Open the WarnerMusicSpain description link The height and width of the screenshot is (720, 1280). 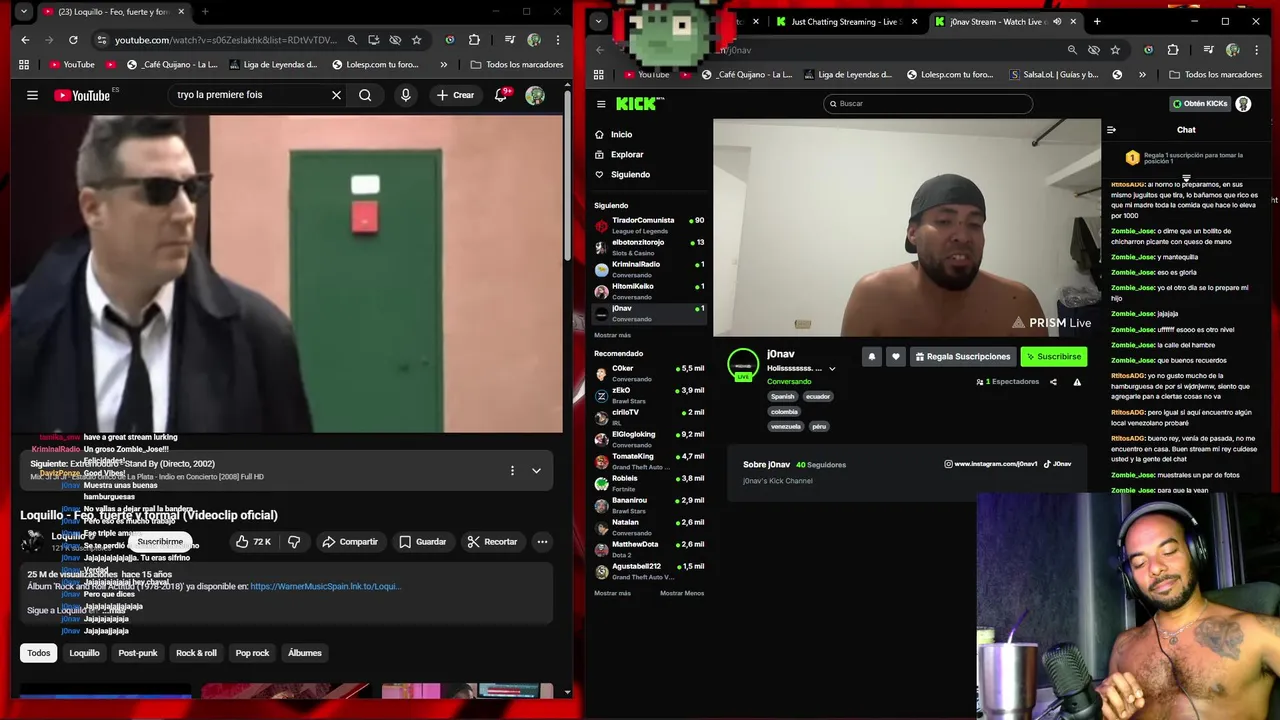(x=325, y=587)
